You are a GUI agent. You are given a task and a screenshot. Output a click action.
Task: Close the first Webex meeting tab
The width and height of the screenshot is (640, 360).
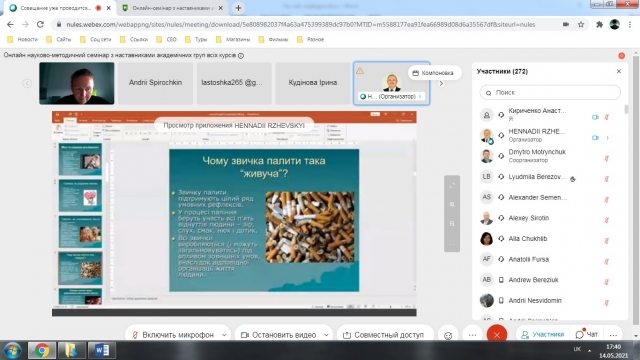click(x=109, y=8)
